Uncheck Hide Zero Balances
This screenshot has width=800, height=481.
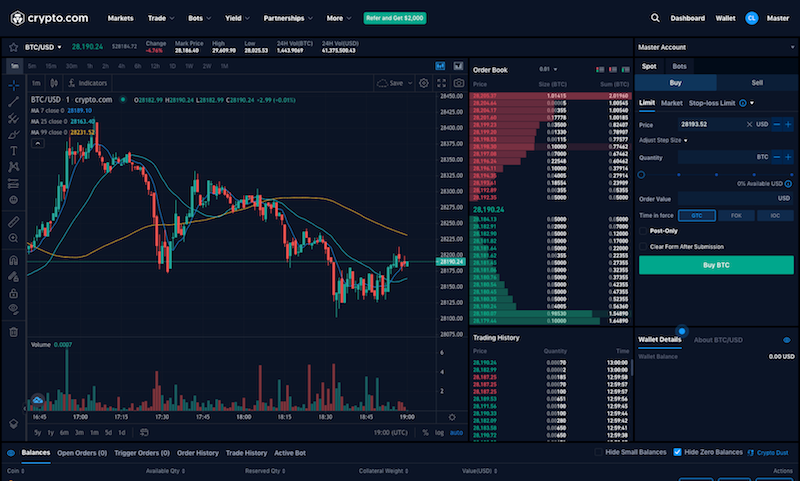point(678,452)
